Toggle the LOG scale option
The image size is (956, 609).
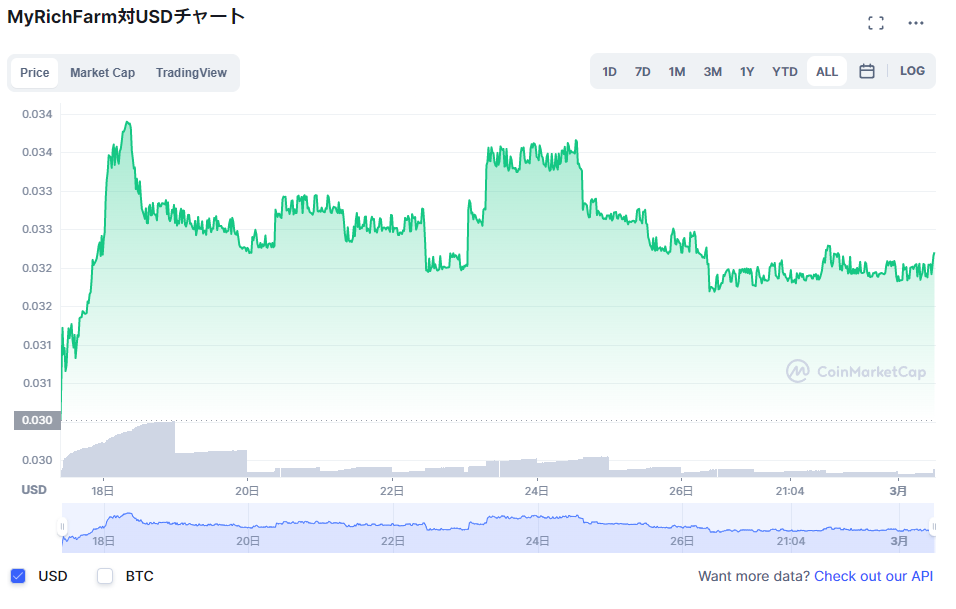pyautogui.click(x=912, y=71)
